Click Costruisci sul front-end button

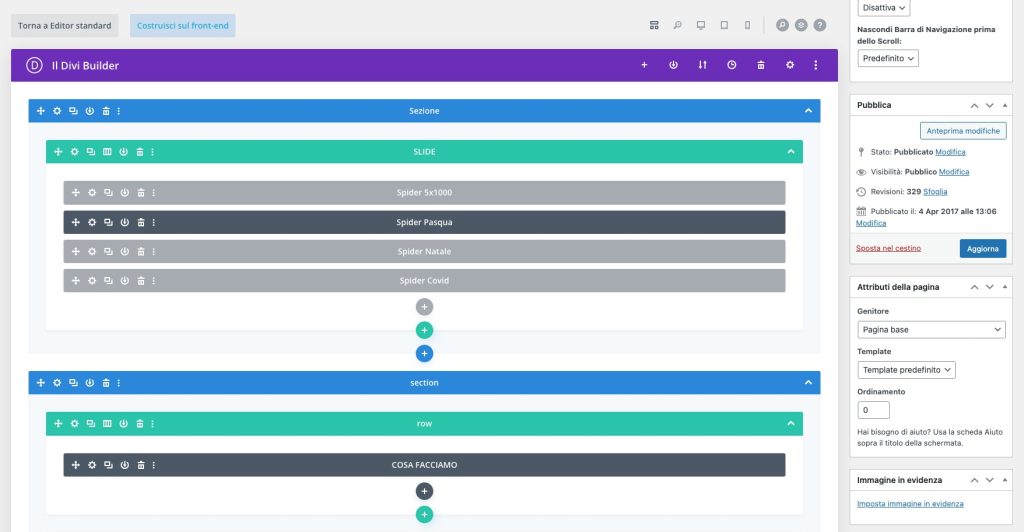[x=183, y=25]
